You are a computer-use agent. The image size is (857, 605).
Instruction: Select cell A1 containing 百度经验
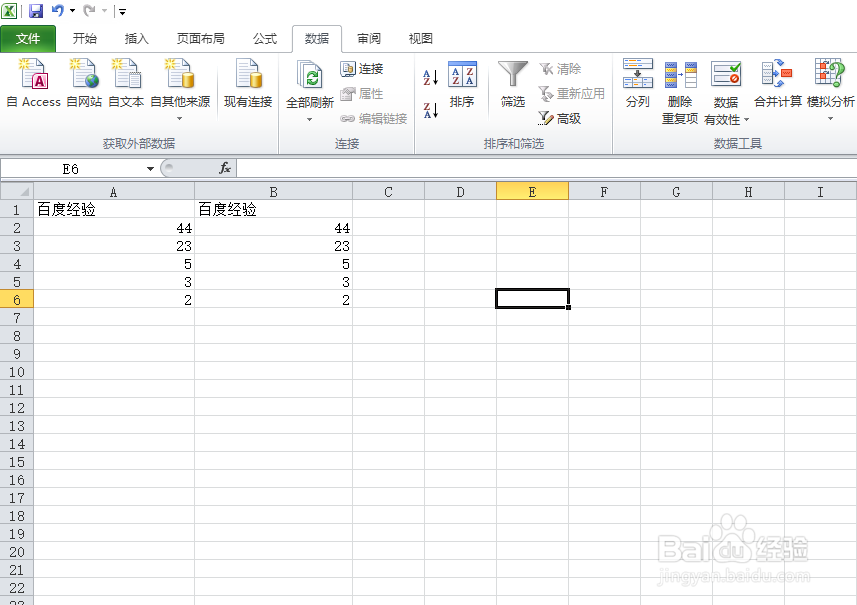click(x=114, y=209)
